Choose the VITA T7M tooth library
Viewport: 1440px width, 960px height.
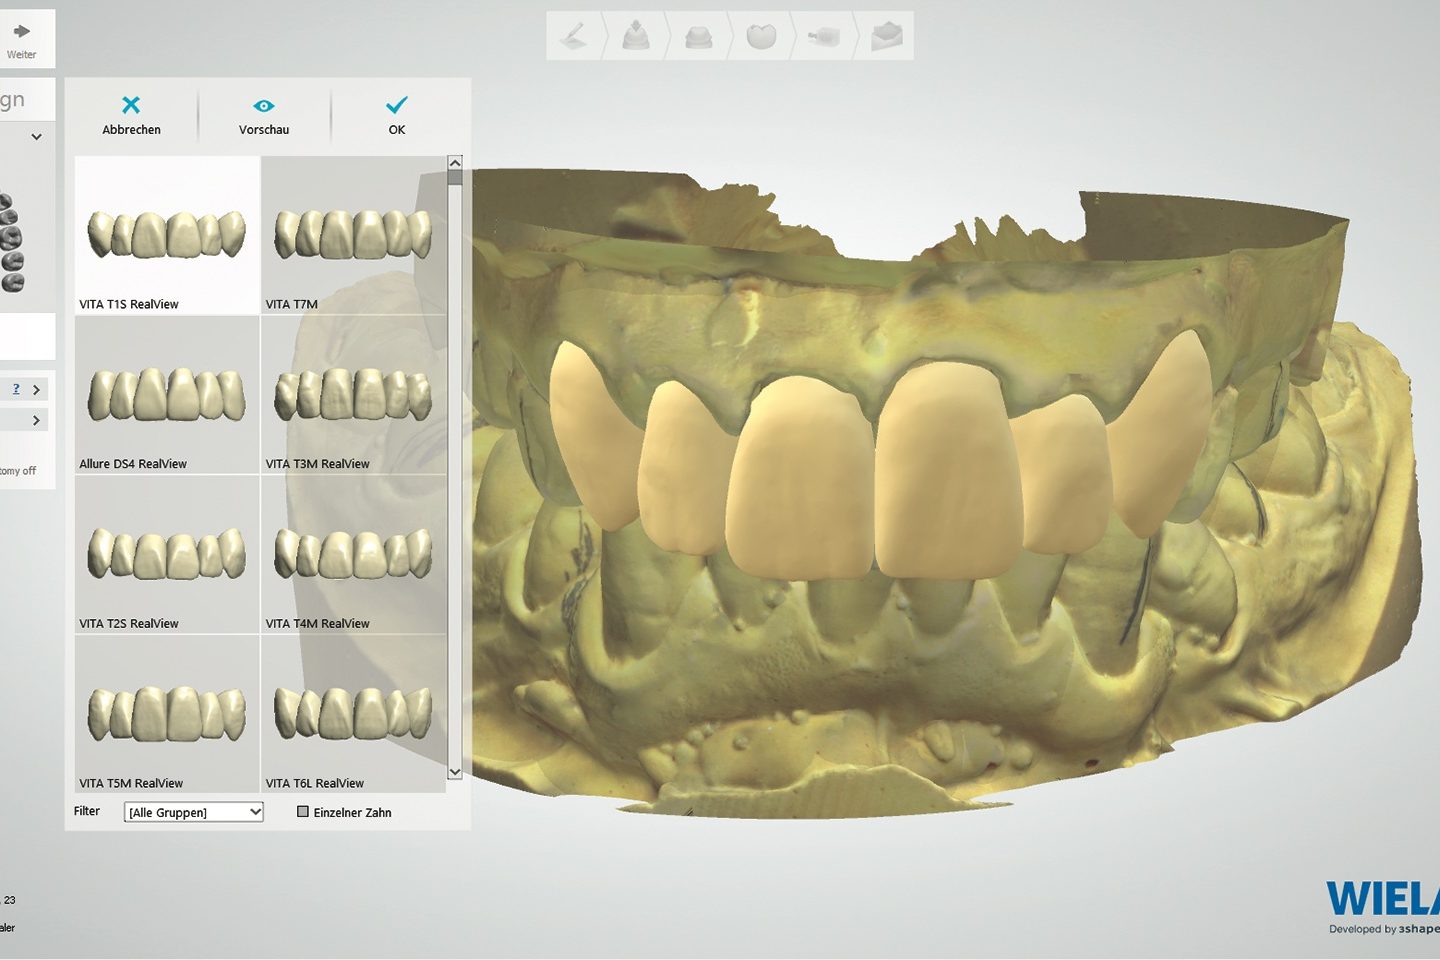tap(353, 235)
